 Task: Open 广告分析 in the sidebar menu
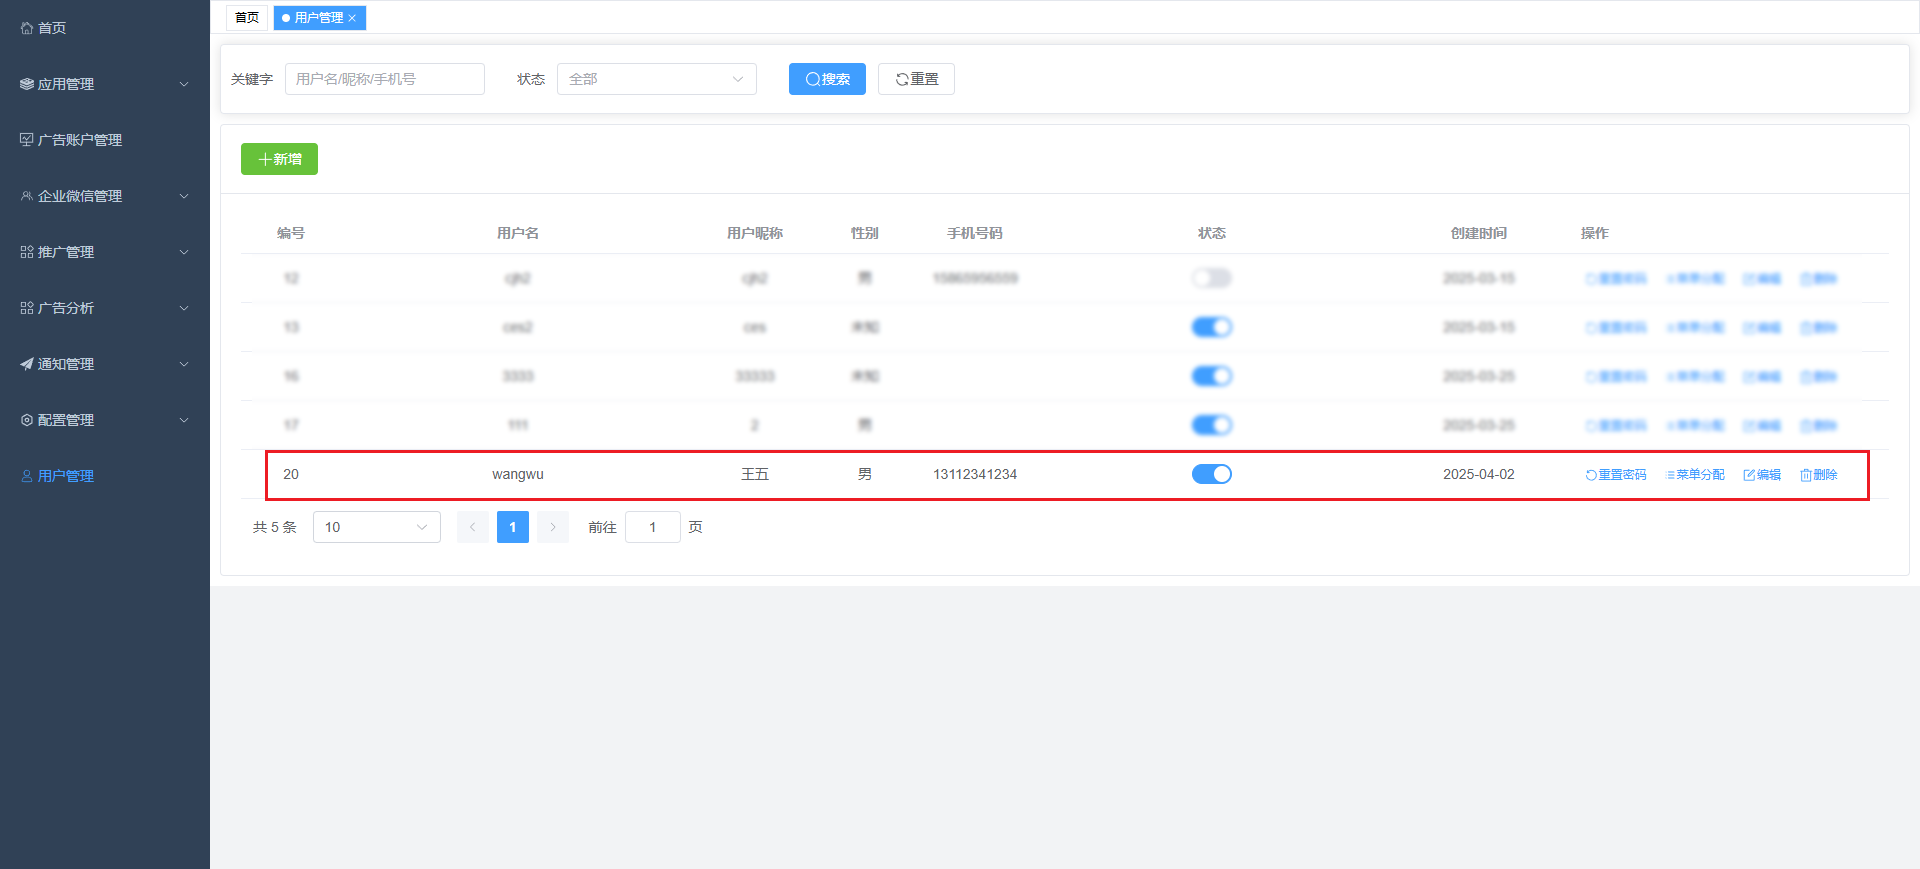(x=104, y=308)
